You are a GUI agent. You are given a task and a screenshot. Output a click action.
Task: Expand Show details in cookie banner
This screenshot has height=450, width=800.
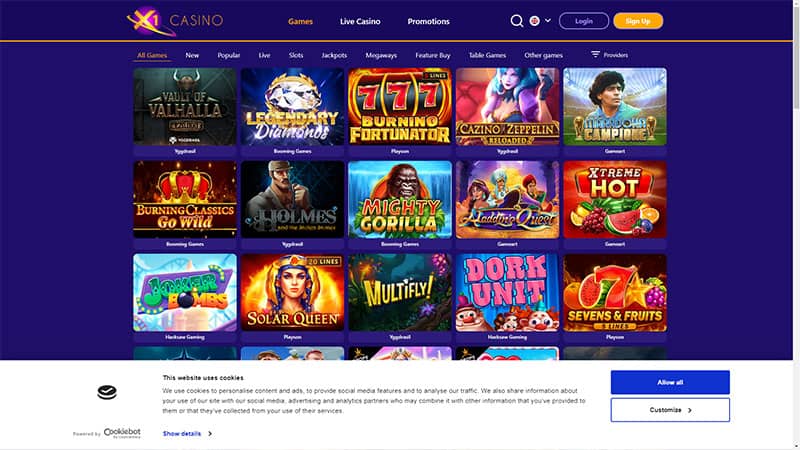coord(187,433)
